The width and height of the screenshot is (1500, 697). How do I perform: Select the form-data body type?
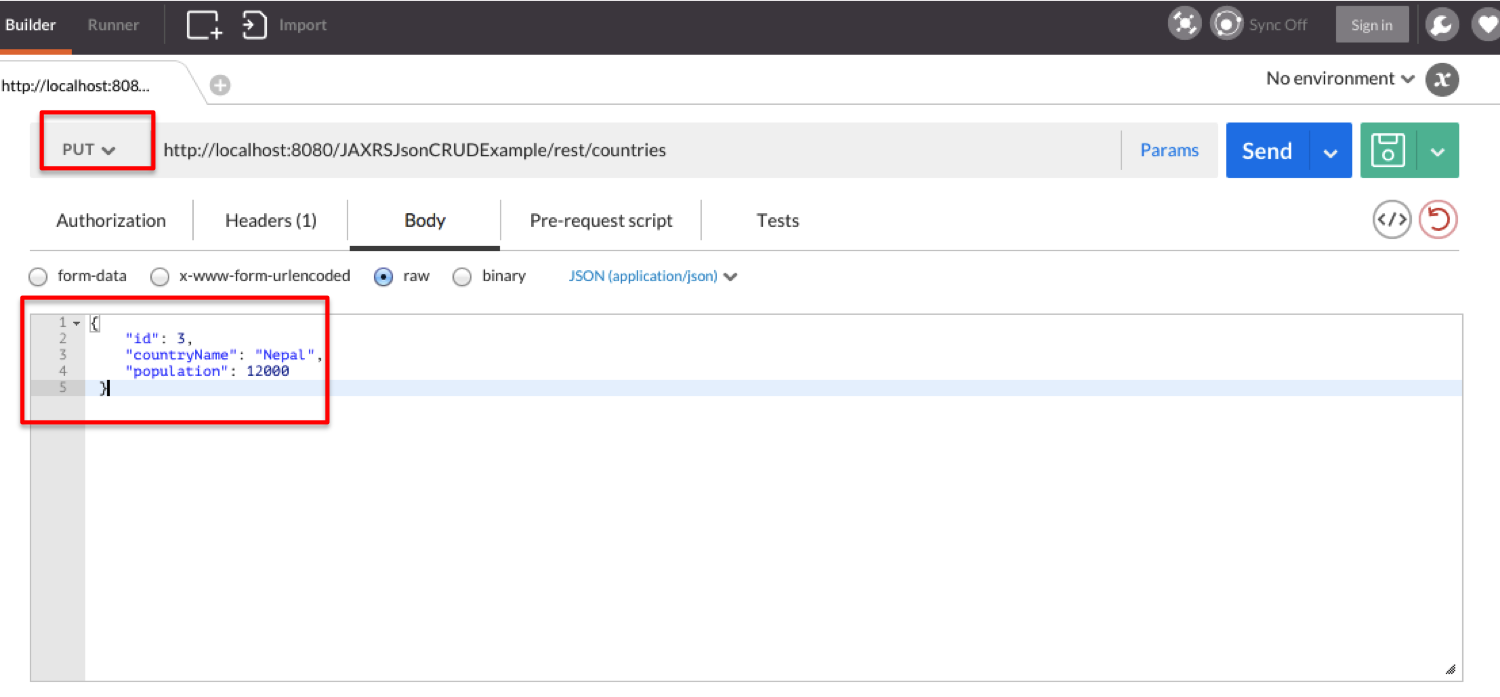(x=37, y=276)
